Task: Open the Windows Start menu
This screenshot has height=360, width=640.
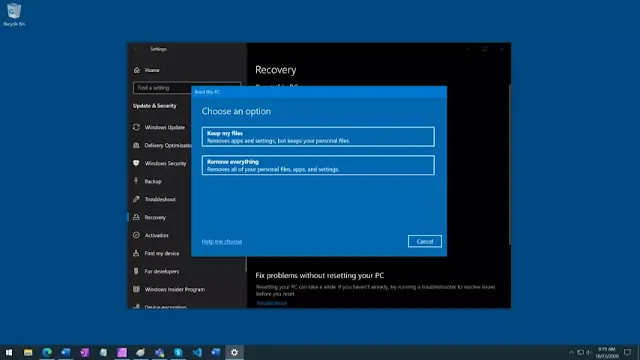Action: [9, 352]
